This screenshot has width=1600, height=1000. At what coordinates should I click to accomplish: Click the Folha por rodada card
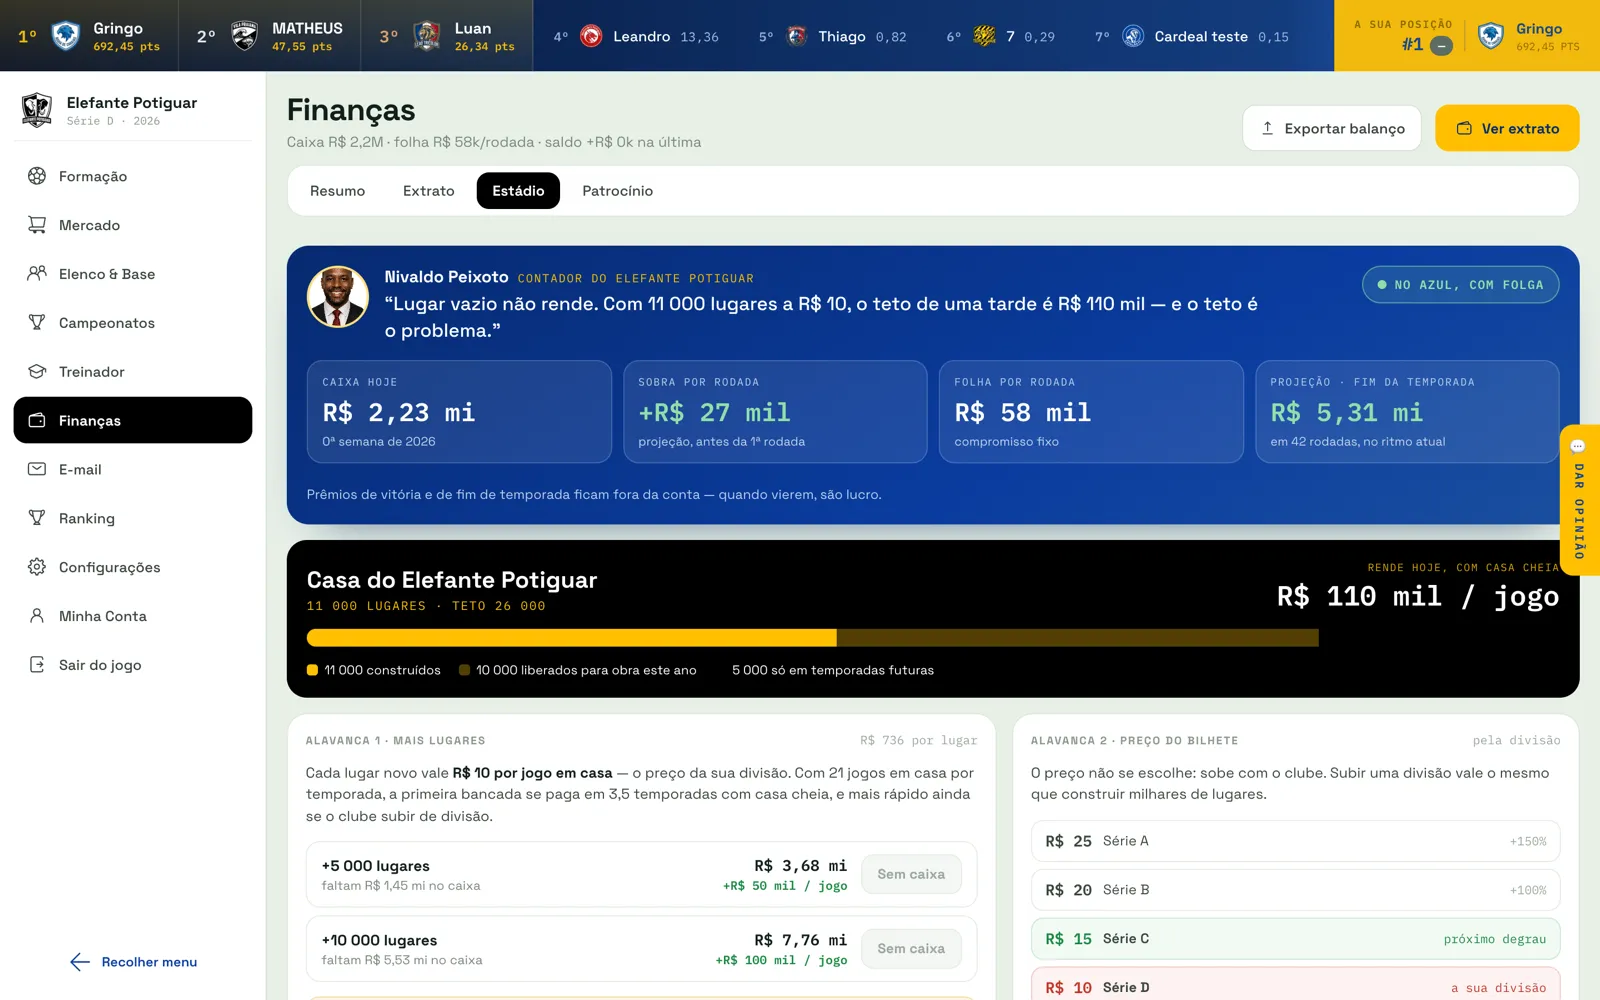[1091, 411]
